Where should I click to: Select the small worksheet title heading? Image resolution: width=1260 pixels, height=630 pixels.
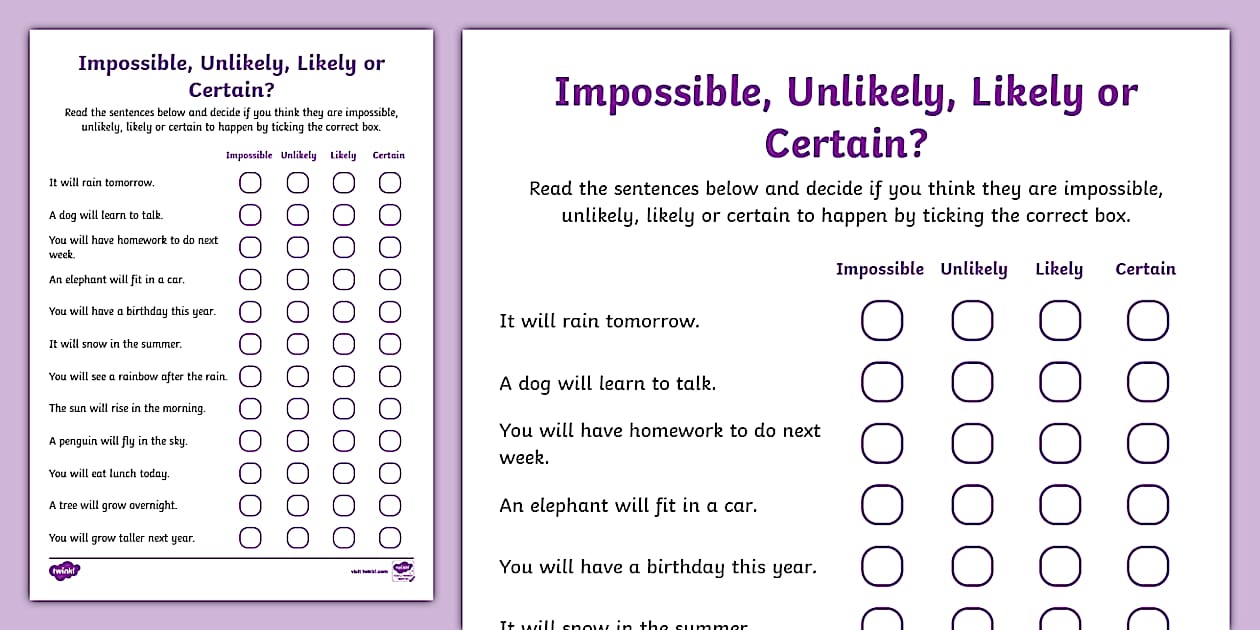[x=231, y=76]
